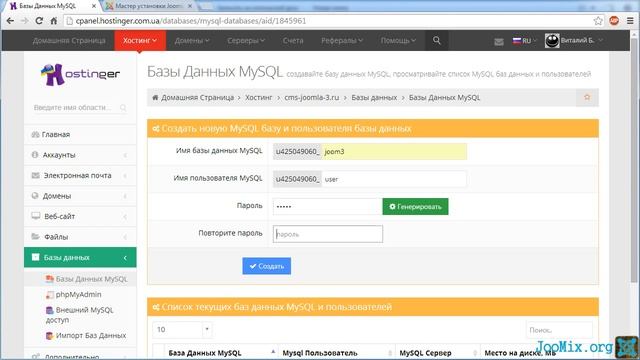640x360 pixels.
Task: Click the Генерировать password button
Action: [415, 207]
